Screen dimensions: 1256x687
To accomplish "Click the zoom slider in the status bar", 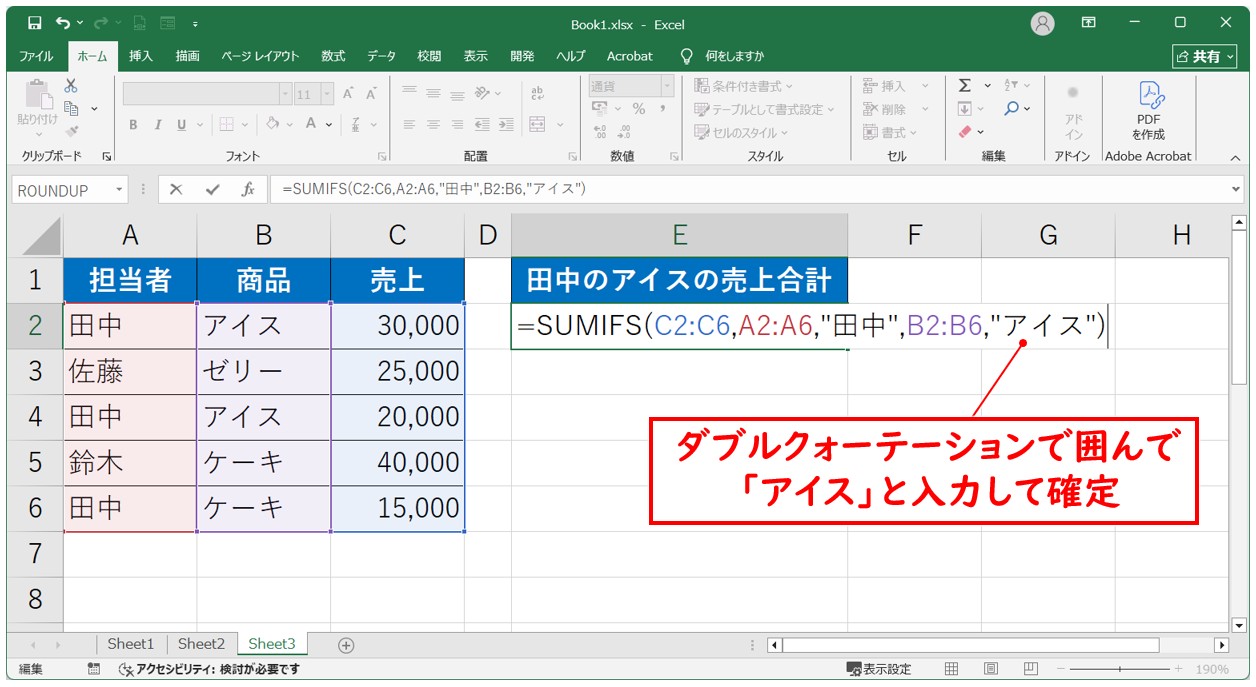I will [1119, 669].
